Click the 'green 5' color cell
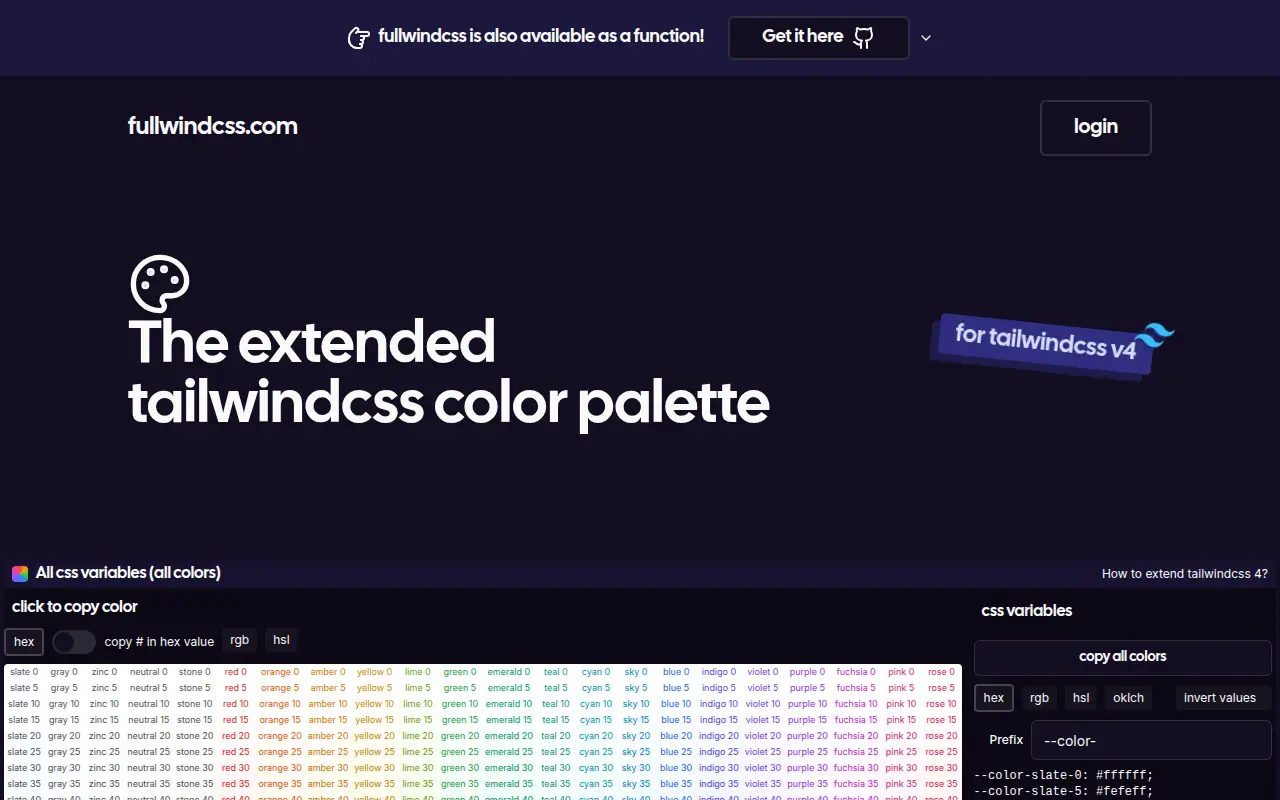 [x=460, y=688]
